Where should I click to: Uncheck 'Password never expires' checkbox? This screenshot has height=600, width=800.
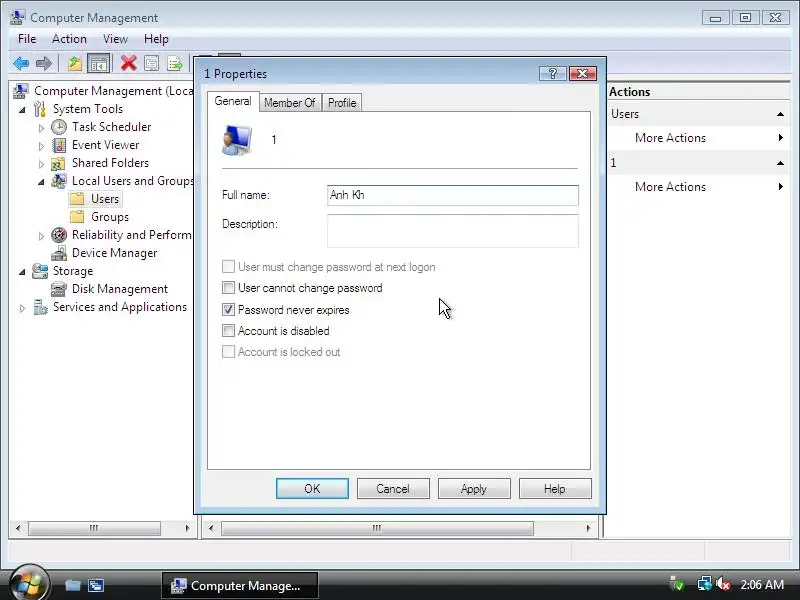tap(228, 310)
